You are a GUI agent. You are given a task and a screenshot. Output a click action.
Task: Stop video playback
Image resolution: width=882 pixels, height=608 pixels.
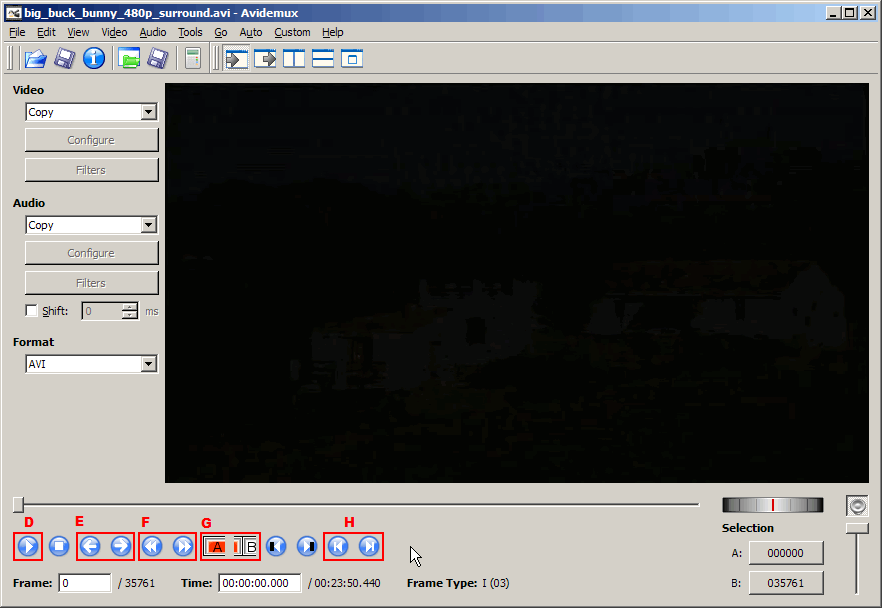(58, 546)
